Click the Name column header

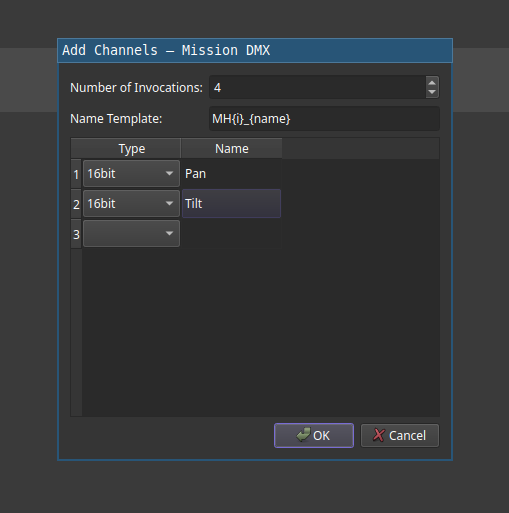pos(231,149)
